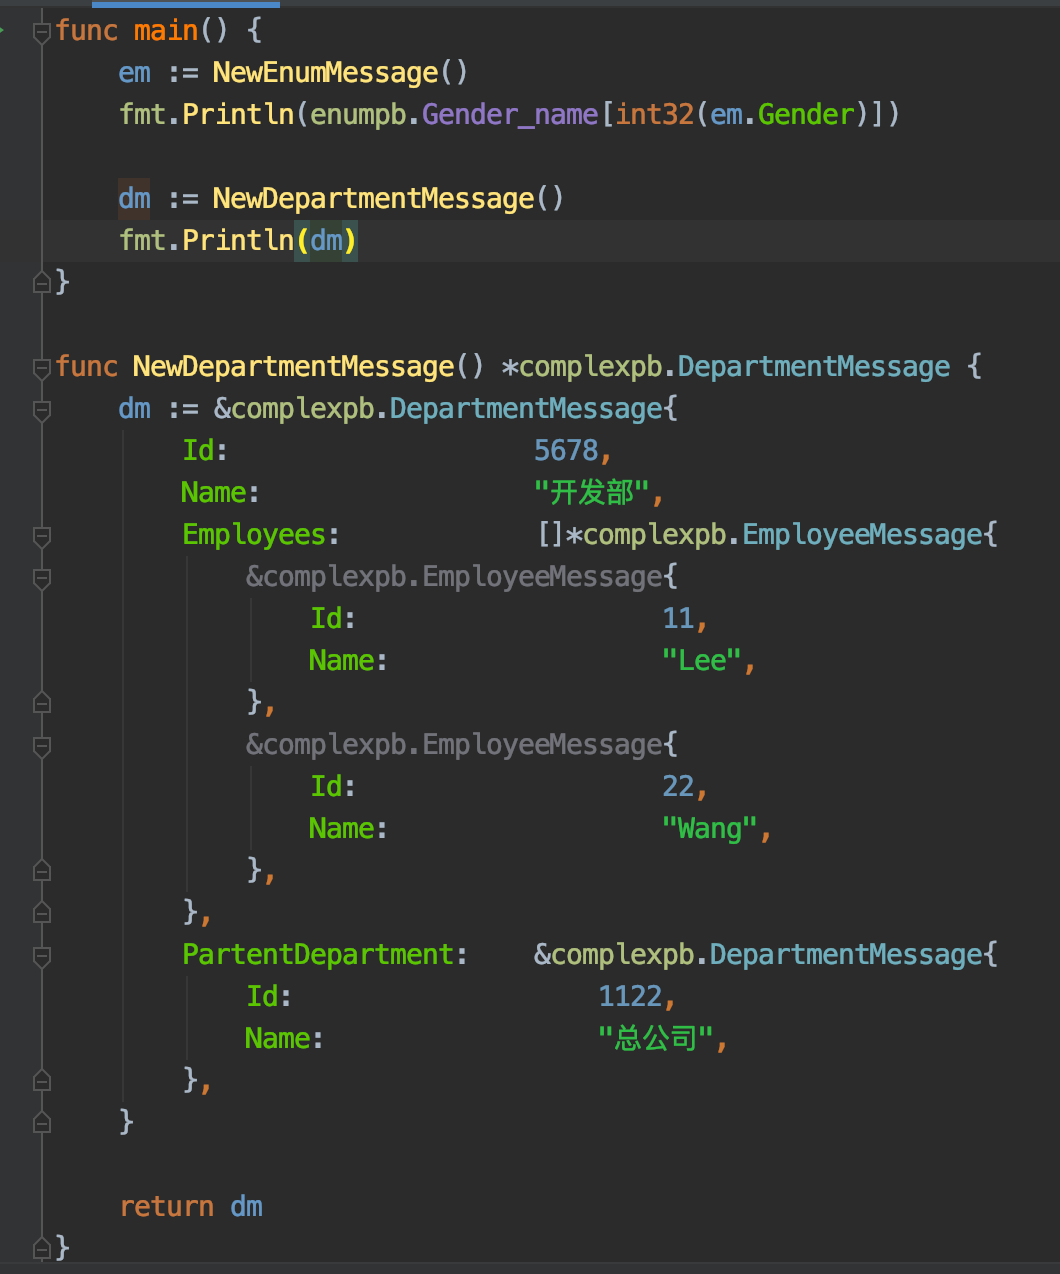Fold the EmployeeMessage block containing Lee
The height and width of the screenshot is (1274, 1060).
pyautogui.click(x=42, y=578)
